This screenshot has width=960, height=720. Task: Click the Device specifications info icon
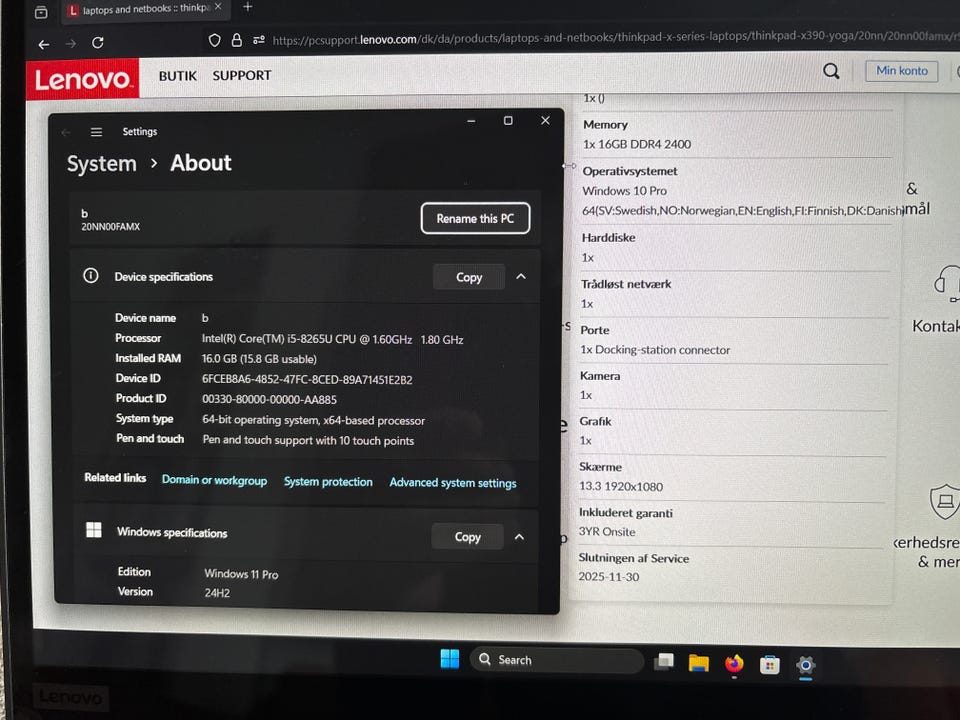point(91,276)
